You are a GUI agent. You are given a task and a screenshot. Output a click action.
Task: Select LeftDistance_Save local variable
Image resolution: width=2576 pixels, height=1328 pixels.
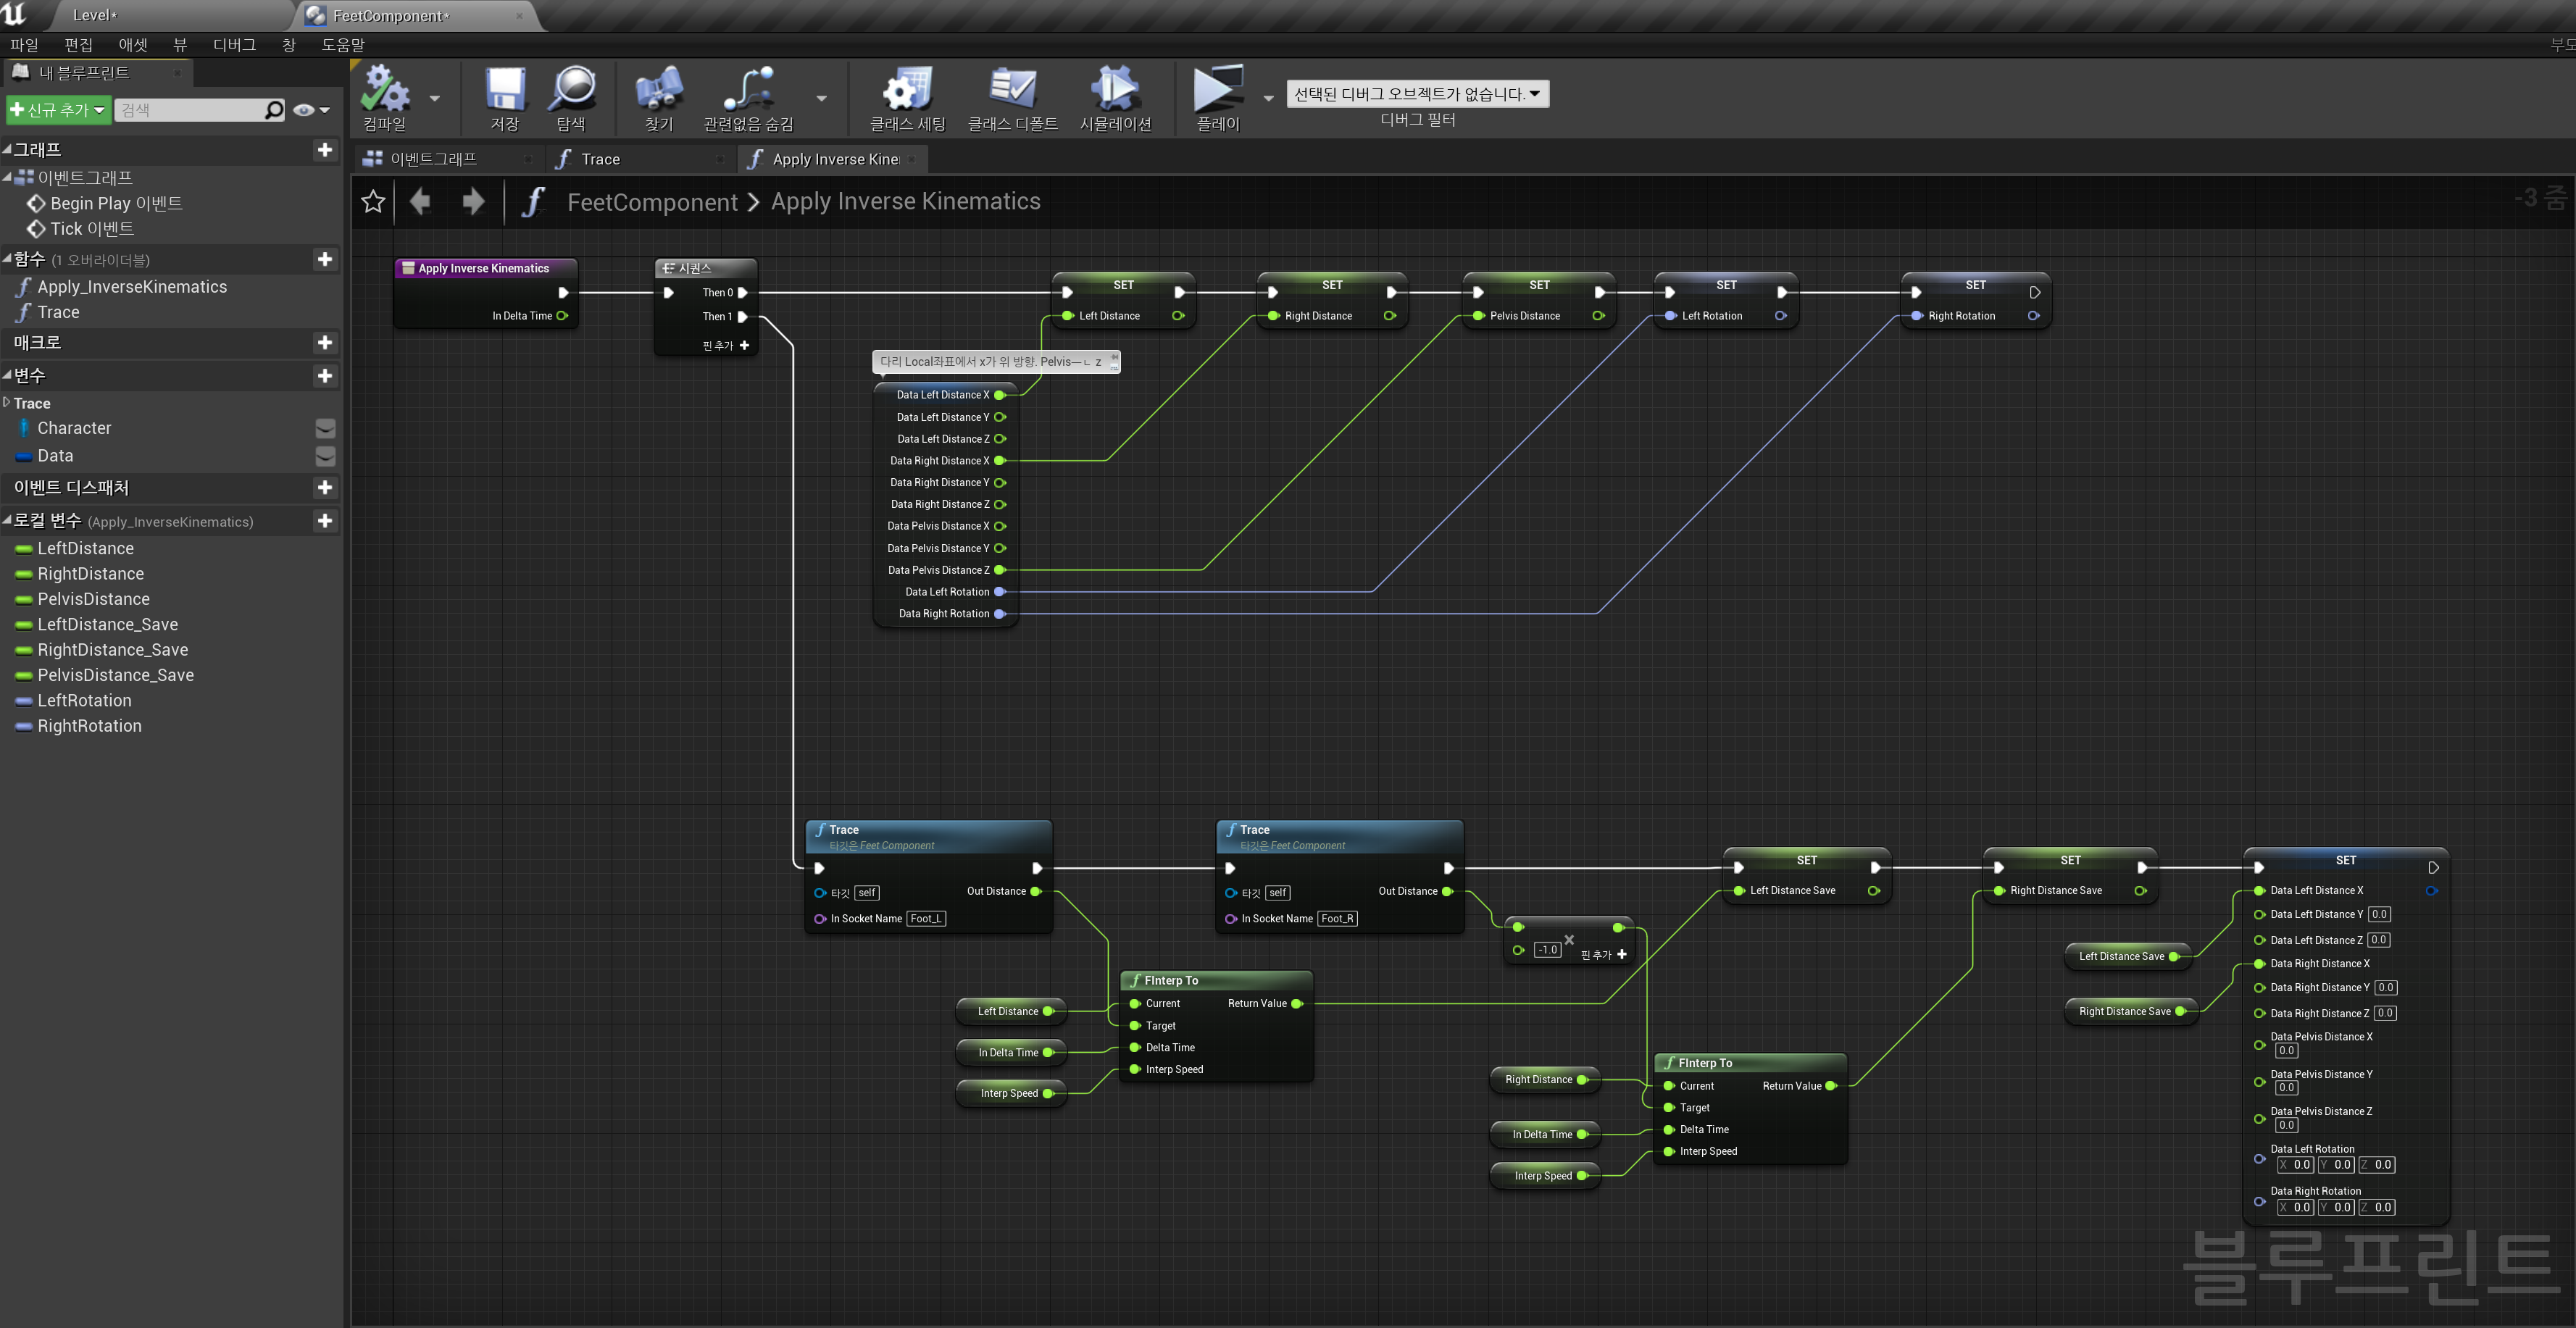(108, 625)
